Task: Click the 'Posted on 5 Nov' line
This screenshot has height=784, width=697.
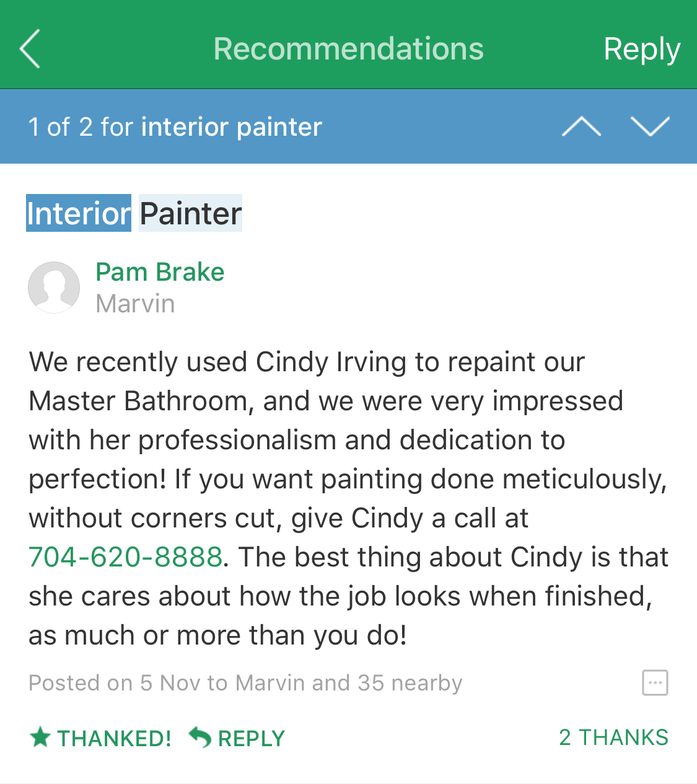Action: click(245, 683)
